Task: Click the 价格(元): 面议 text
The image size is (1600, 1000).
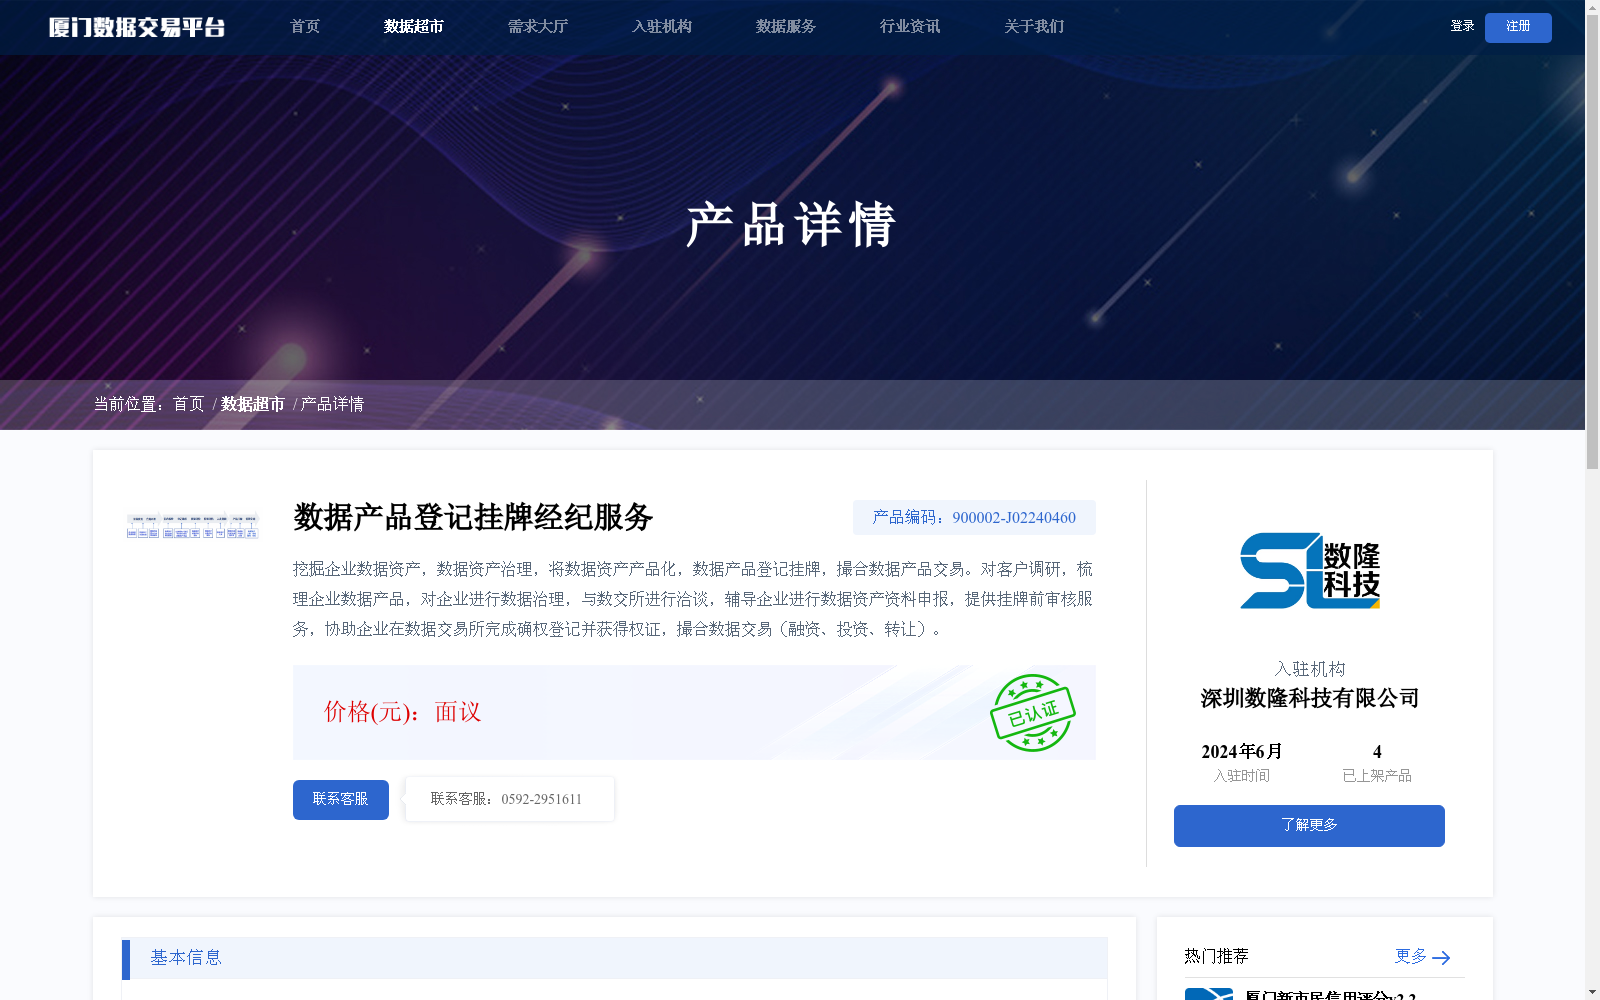Action: click(403, 712)
